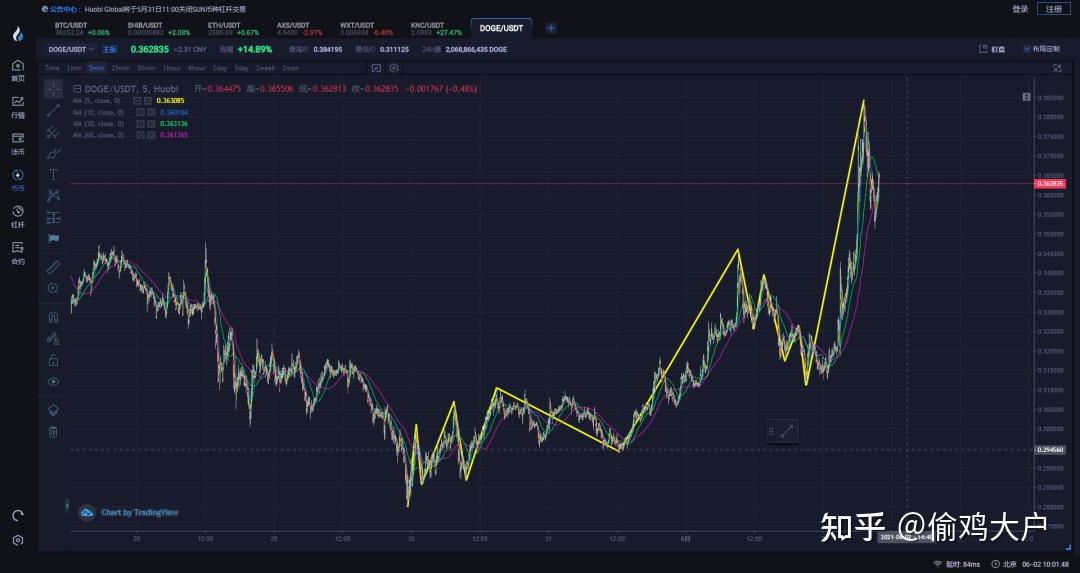This screenshot has width=1080, height=573.
Task: Open the 币币 spot trading sidebar item
Action: [18, 180]
